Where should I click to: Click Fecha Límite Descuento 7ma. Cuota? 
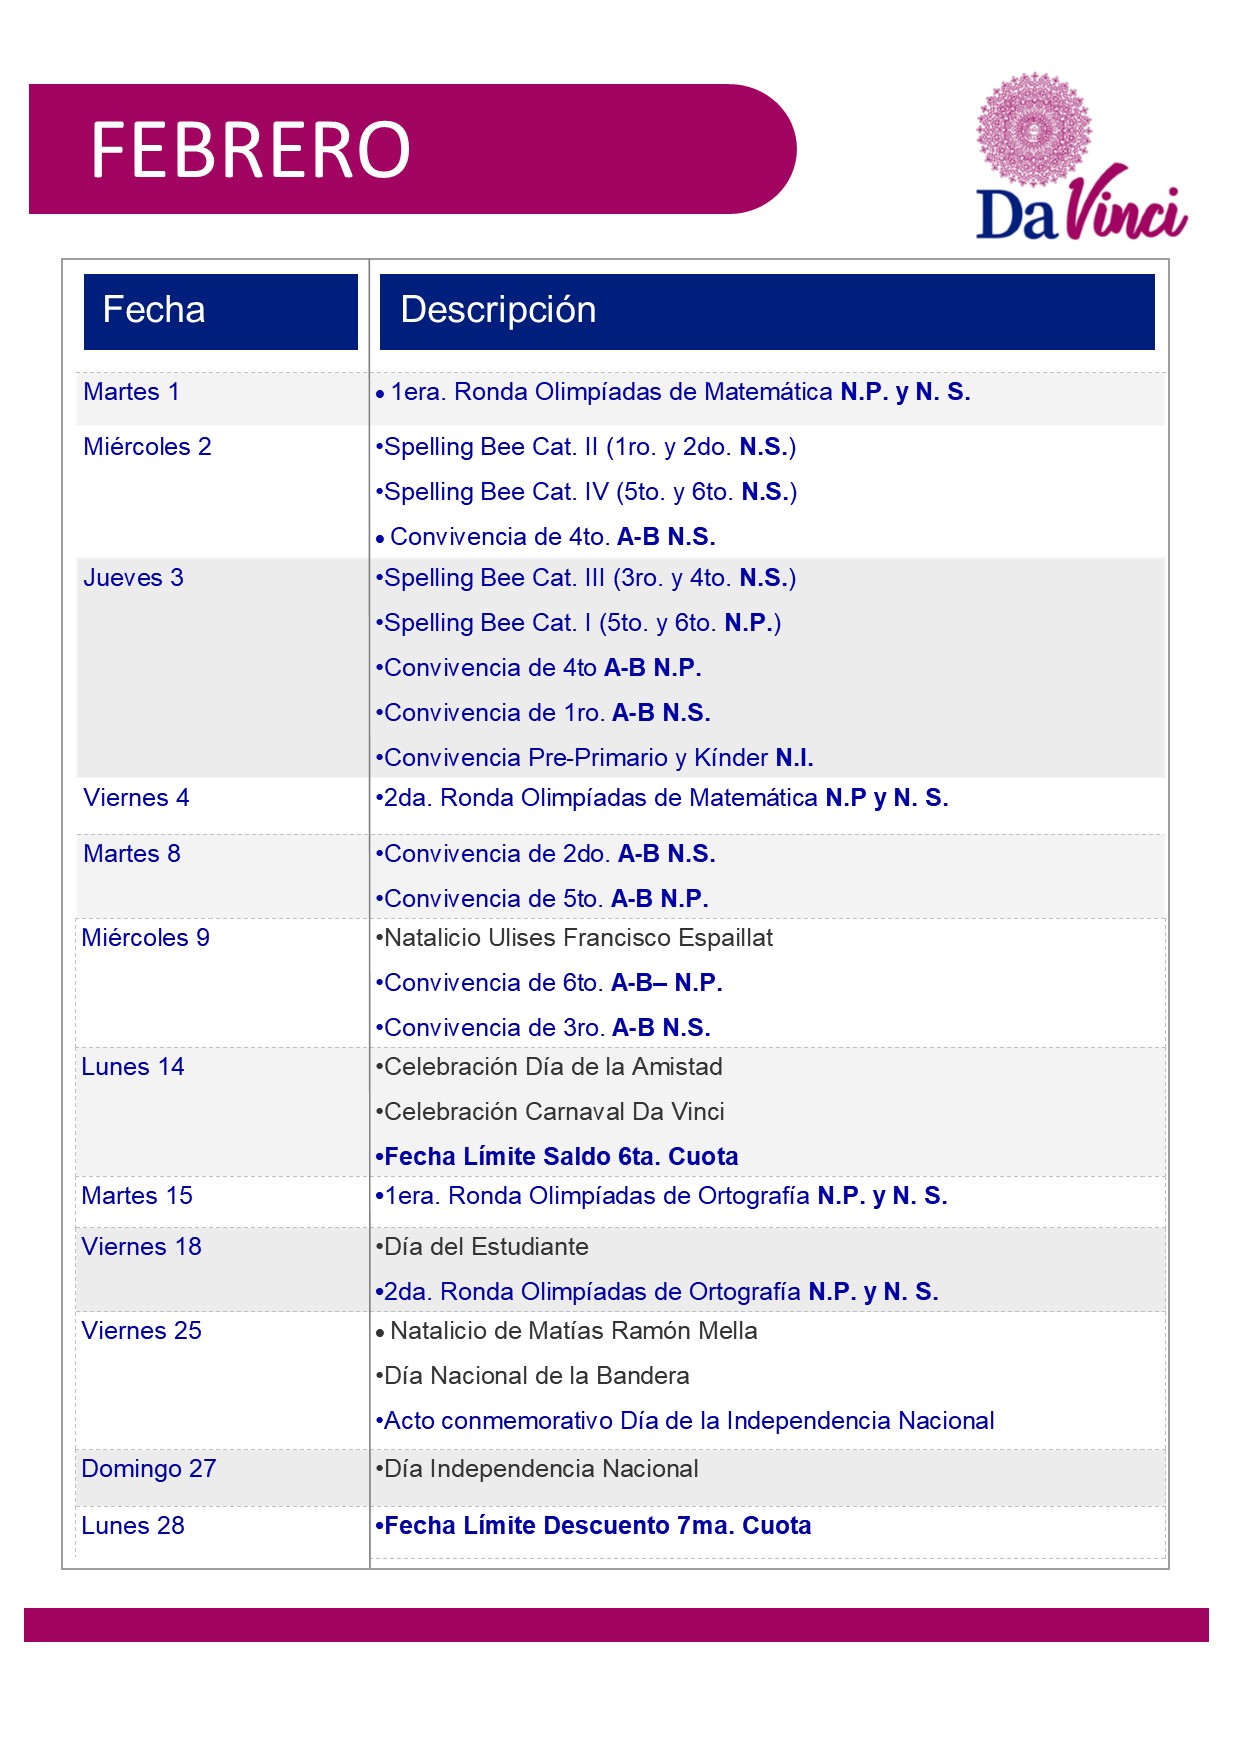(x=593, y=1526)
